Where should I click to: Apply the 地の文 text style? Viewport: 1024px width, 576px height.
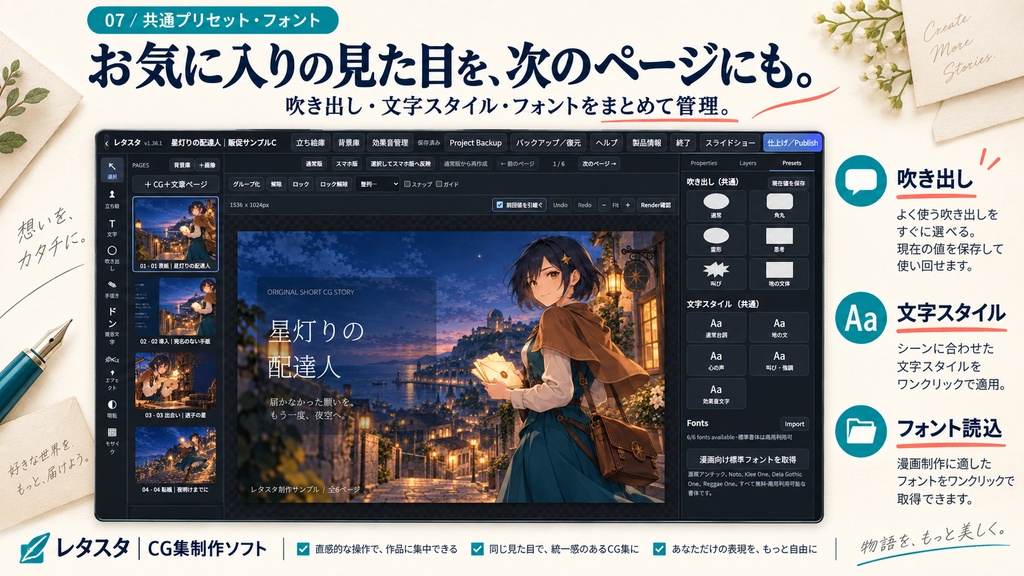click(x=778, y=328)
